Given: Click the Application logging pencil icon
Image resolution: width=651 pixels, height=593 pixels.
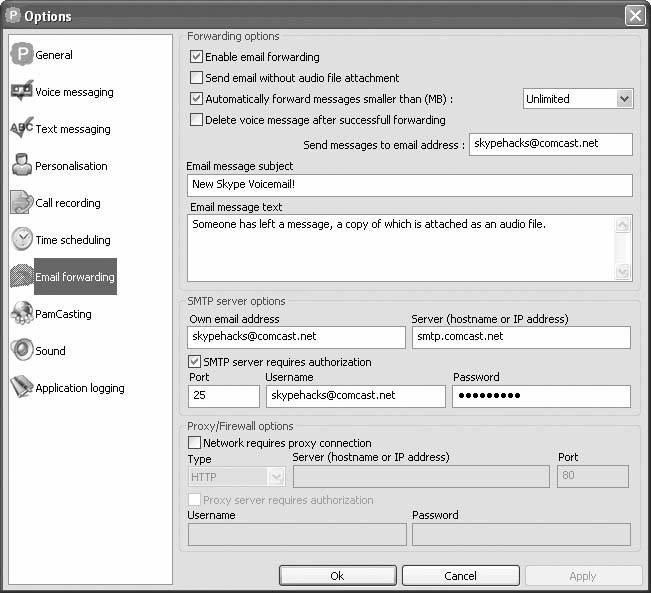Looking at the screenshot, I should (21, 388).
